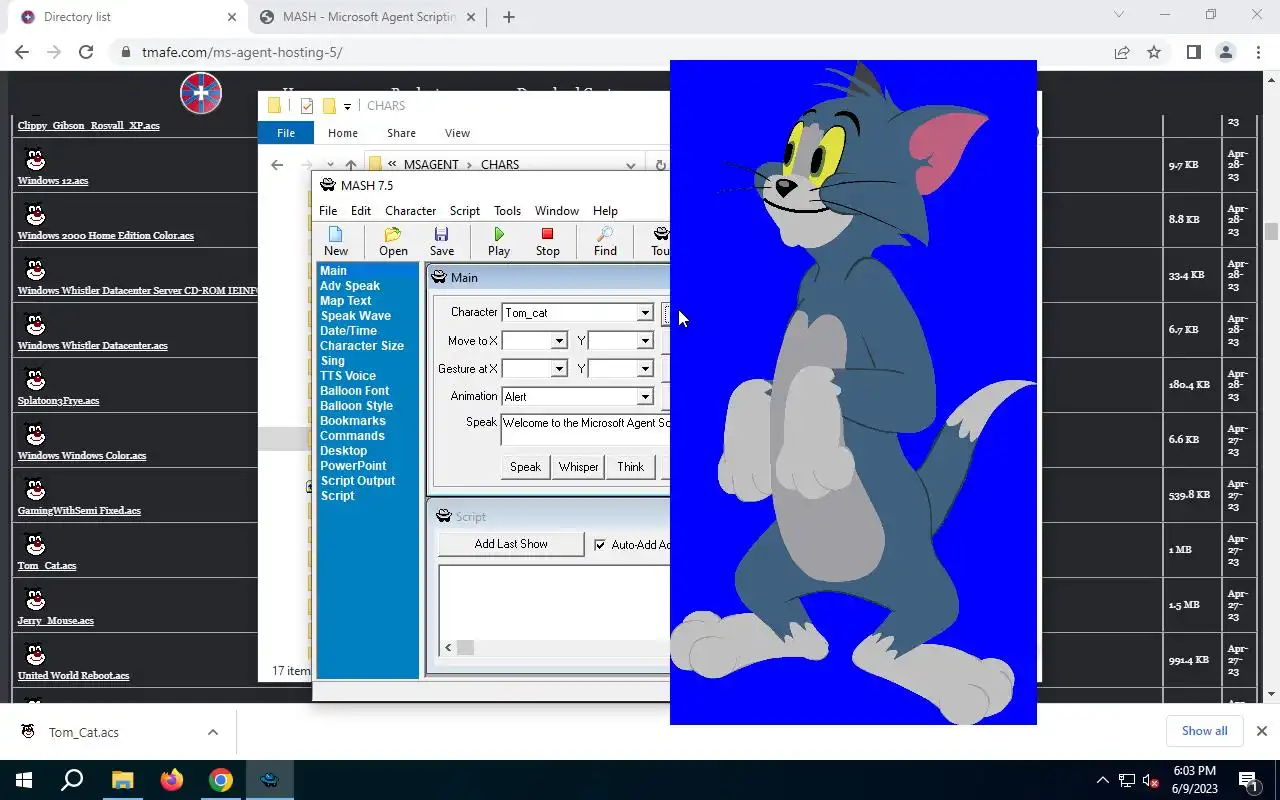The height and width of the screenshot is (800, 1280).
Task: Open the browser side panel
Action: point(1193,52)
